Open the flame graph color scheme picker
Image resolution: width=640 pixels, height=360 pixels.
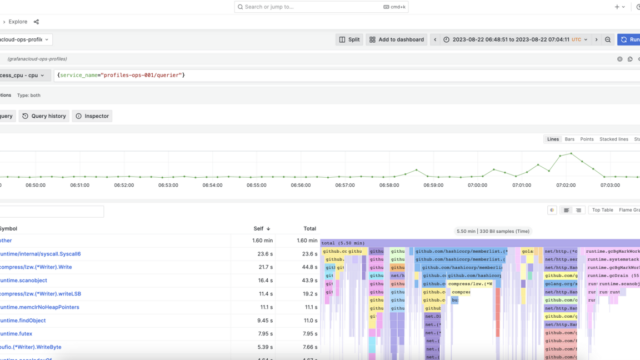coord(552,210)
